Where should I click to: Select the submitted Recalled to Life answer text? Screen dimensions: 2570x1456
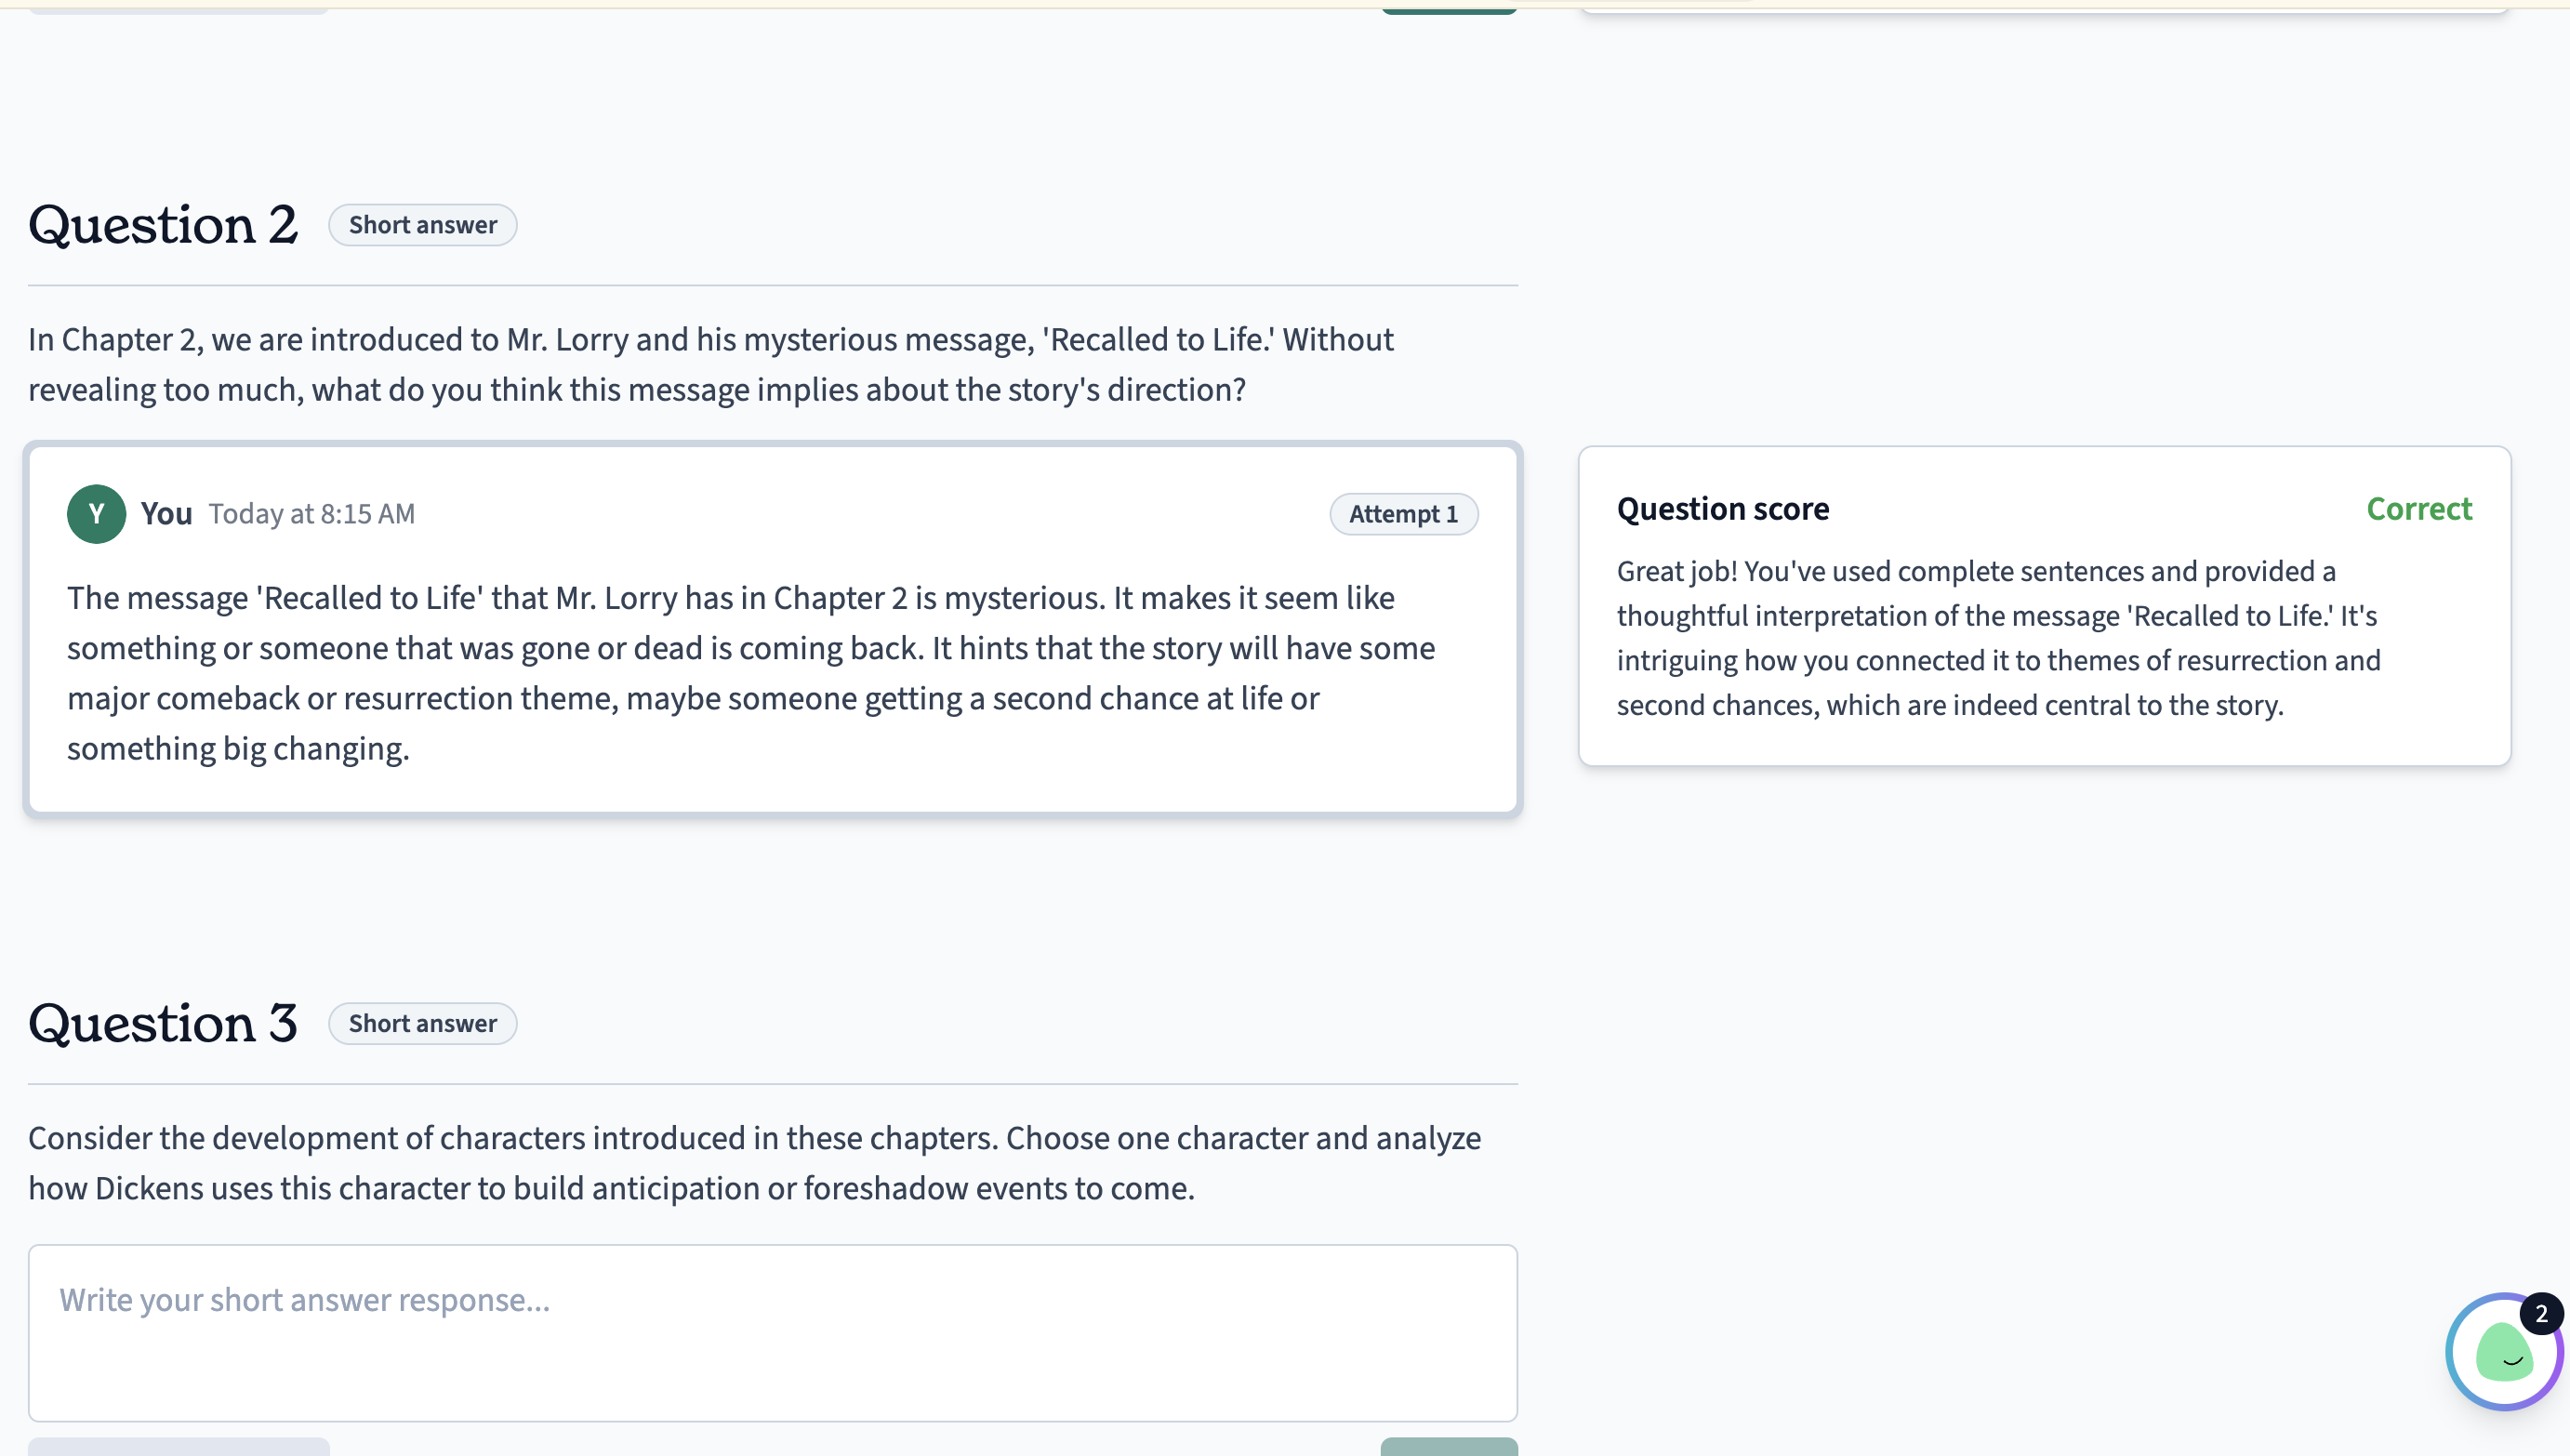point(751,673)
